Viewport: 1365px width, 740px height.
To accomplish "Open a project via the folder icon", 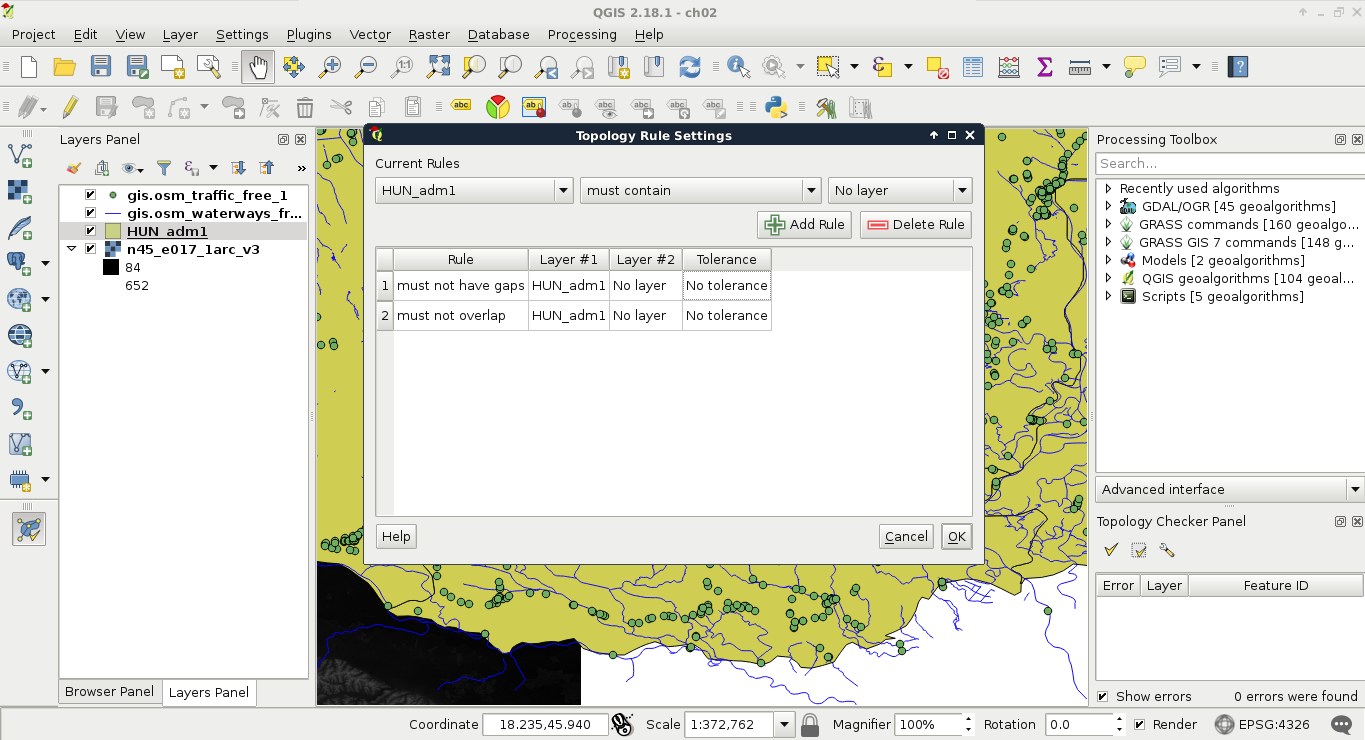I will [x=64, y=67].
